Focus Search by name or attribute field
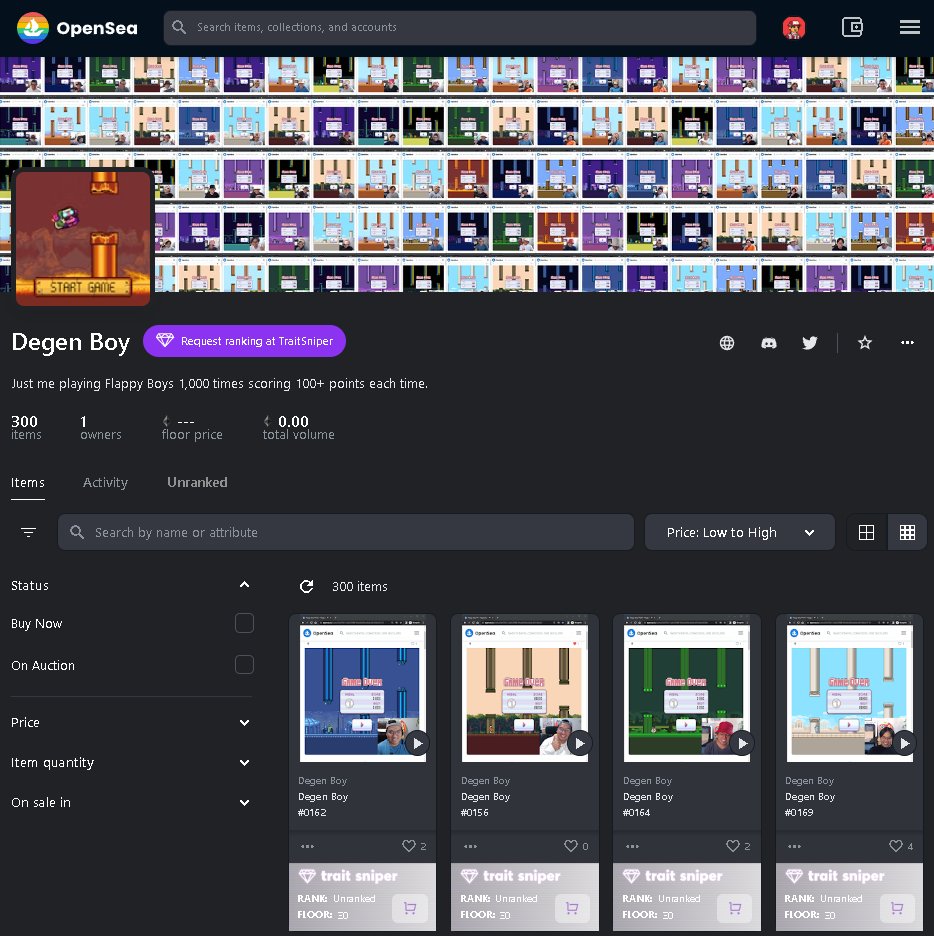 (346, 532)
